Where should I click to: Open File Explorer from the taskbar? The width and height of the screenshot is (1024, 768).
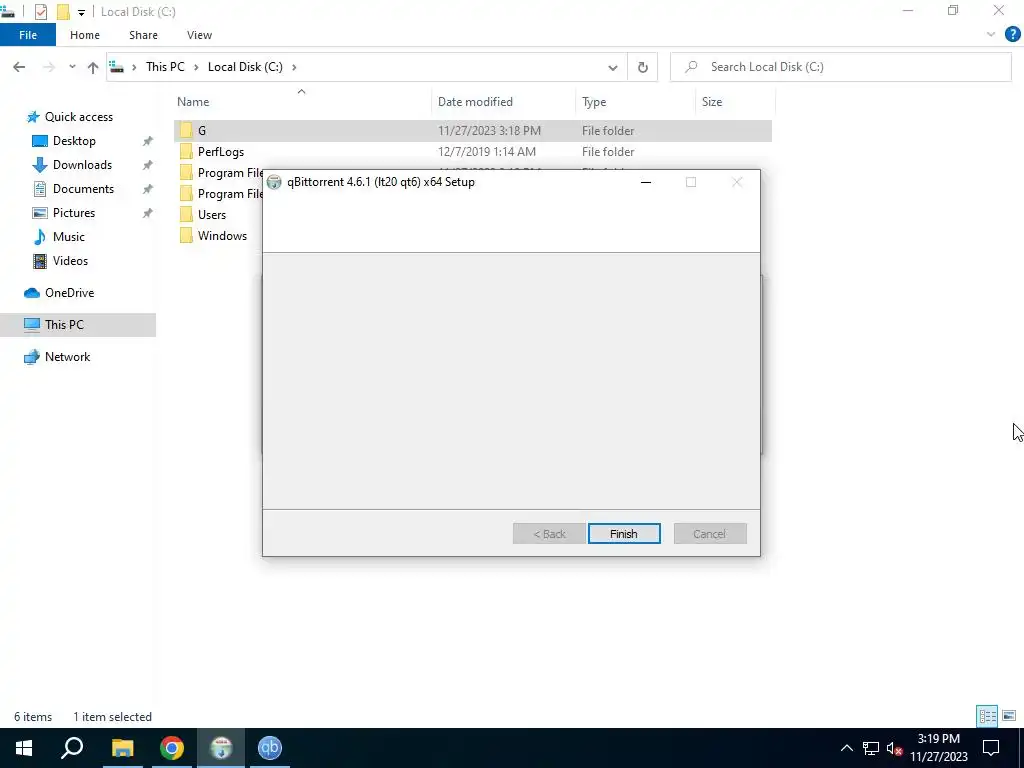(x=122, y=748)
